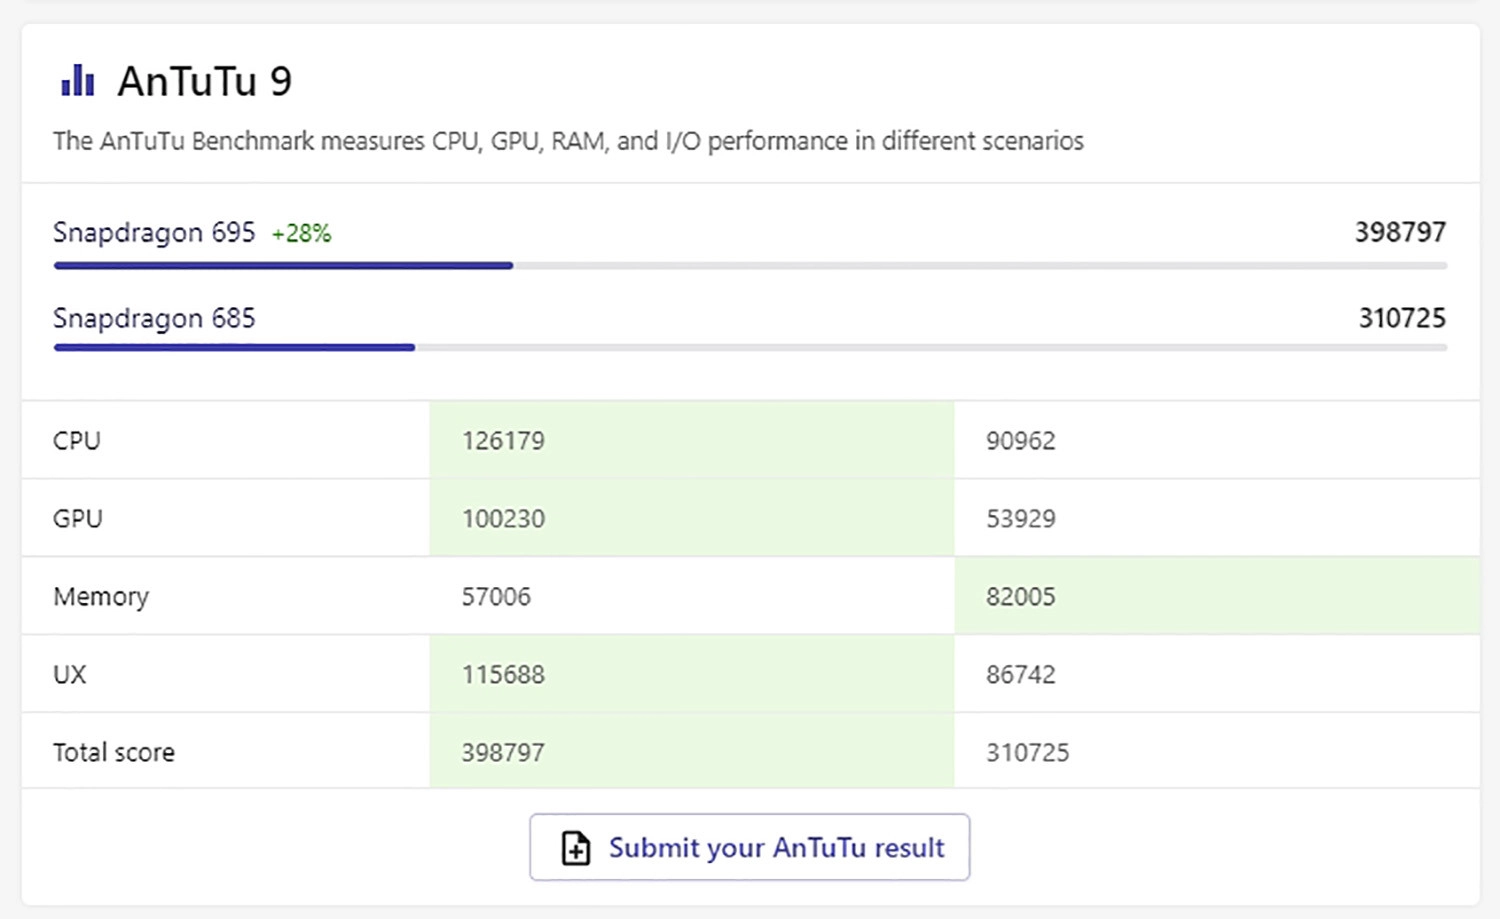The height and width of the screenshot is (919, 1500).
Task: Submit your AnTuTu result
Action: point(750,847)
